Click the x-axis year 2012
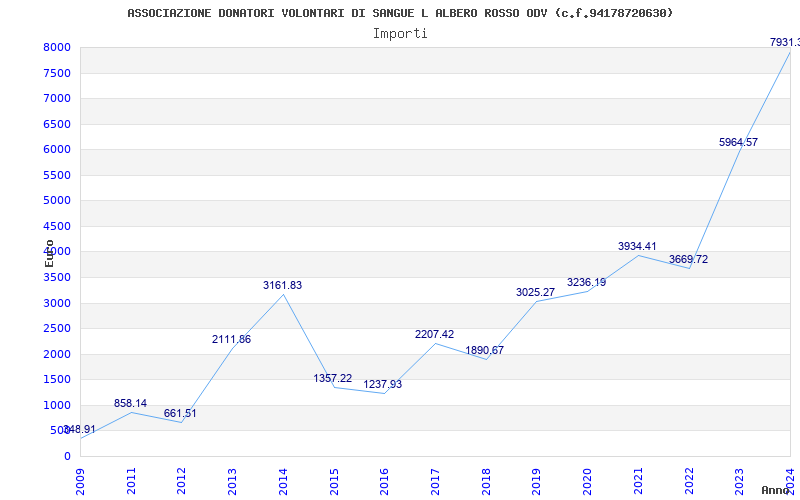 click(181, 481)
